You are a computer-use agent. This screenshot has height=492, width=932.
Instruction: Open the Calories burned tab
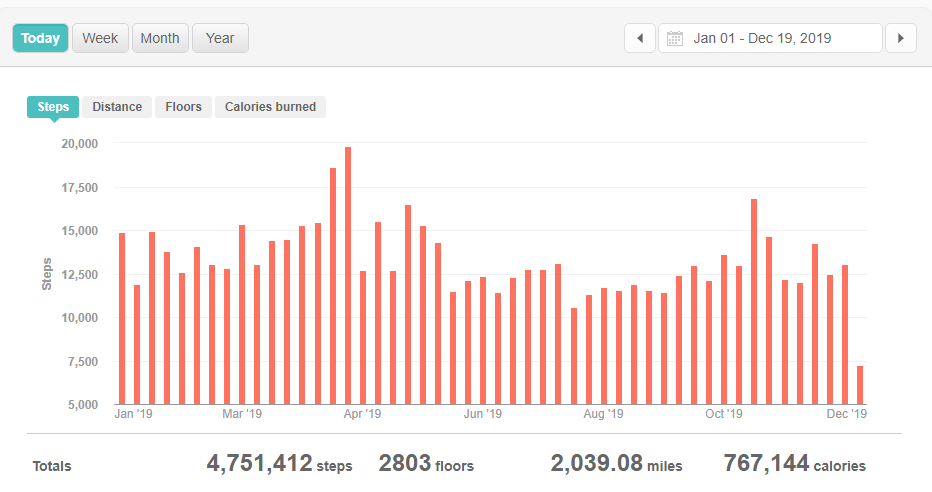pos(270,107)
